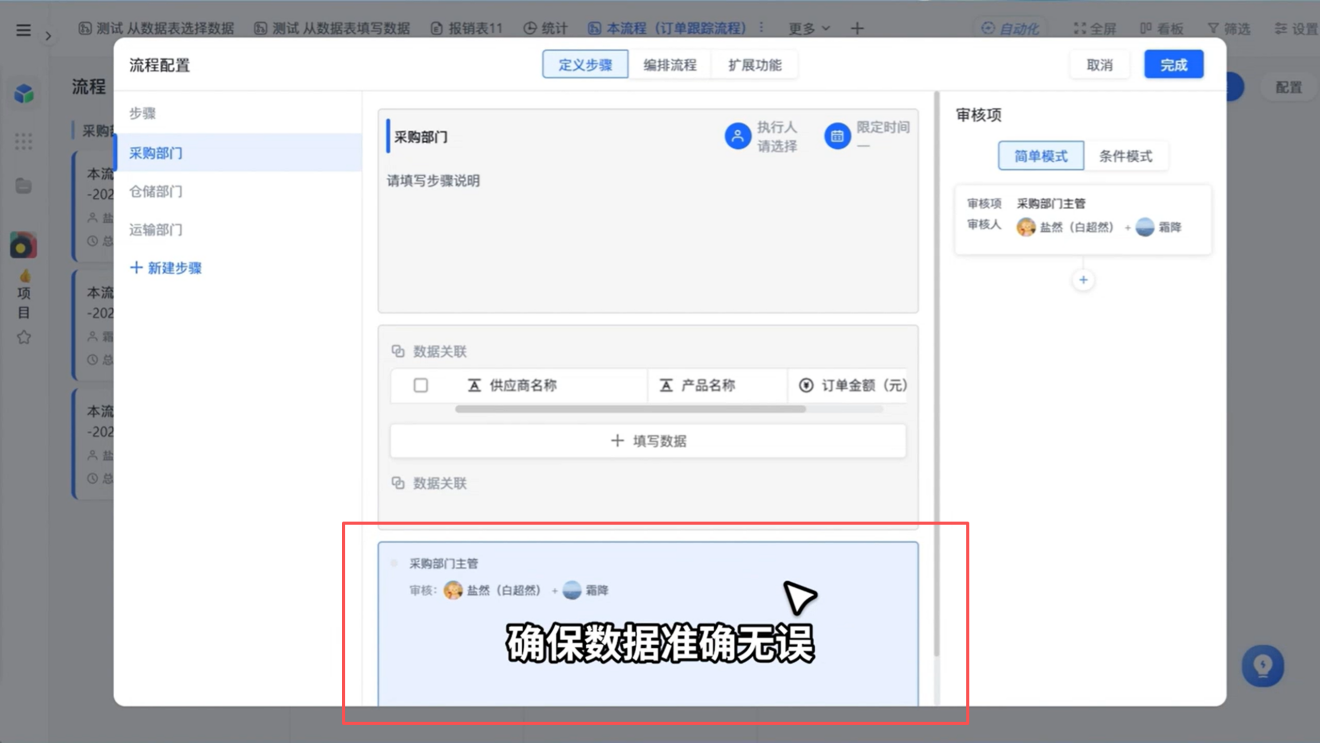The width and height of the screenshot is (1320, 743).
Task: Click 采购部门主管 text in review item card
Action: click(x=1051, y=204)
